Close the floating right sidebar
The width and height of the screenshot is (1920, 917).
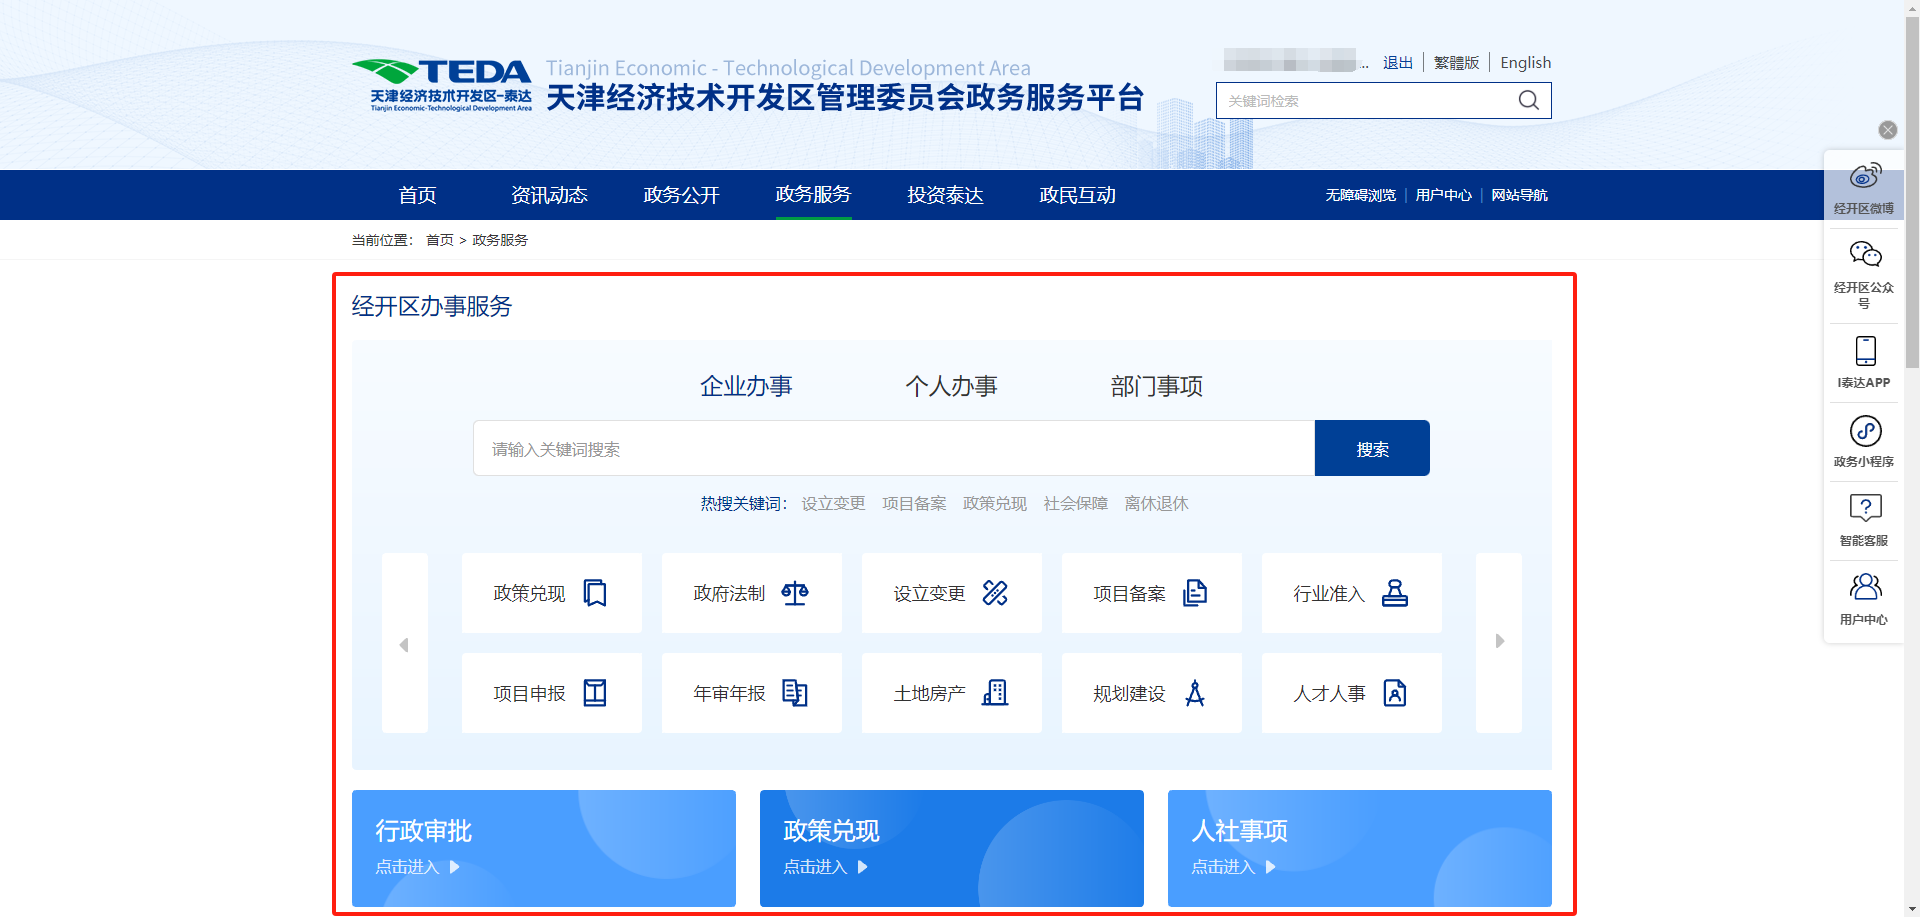point(1888,130)
